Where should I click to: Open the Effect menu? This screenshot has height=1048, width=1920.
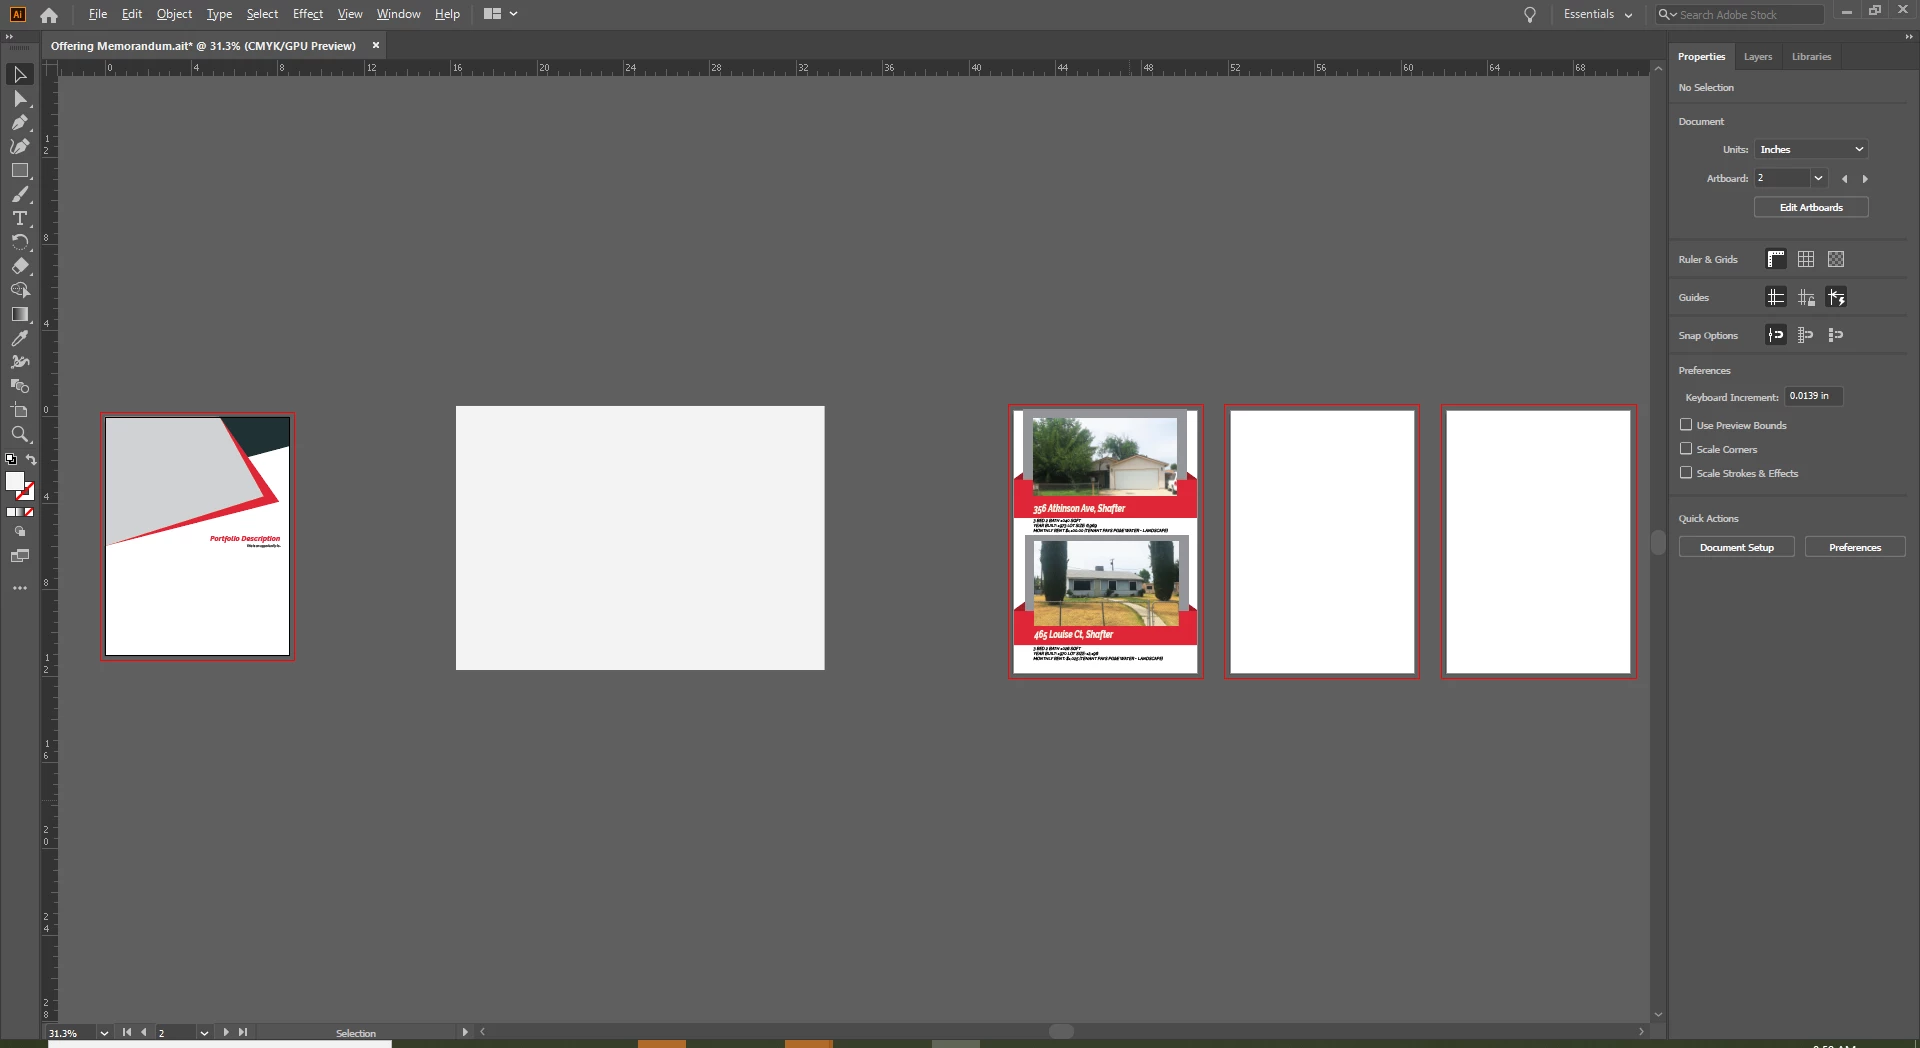pos(308,14)
